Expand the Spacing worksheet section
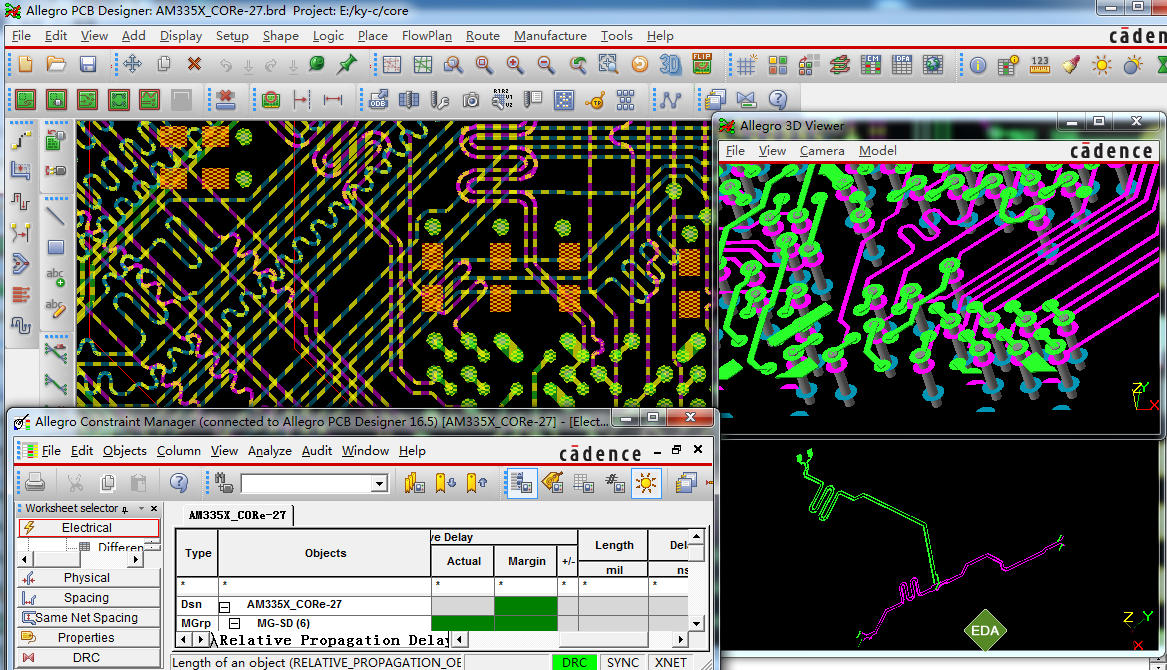1167x670 pixels. (88, 598)
